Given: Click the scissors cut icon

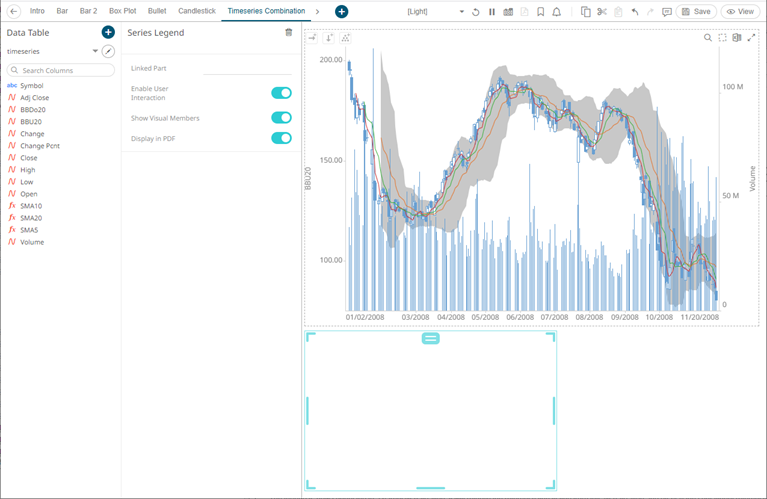Looking at the screenshot, I should pos(601,12).
